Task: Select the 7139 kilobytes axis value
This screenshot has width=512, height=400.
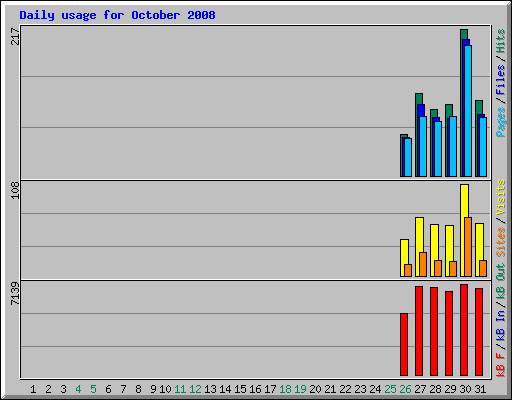Action: click(x=15, y=293)
